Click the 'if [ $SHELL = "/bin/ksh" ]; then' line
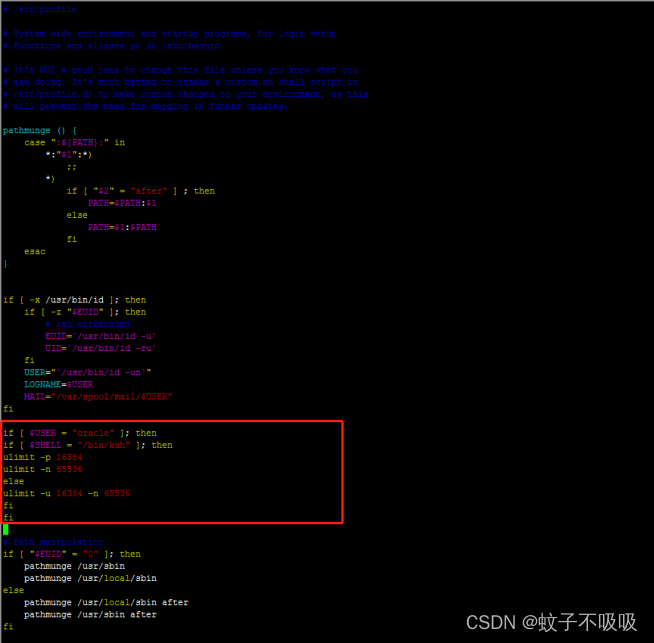Viewport: 654px width, 643px height. tap(88, 445)
